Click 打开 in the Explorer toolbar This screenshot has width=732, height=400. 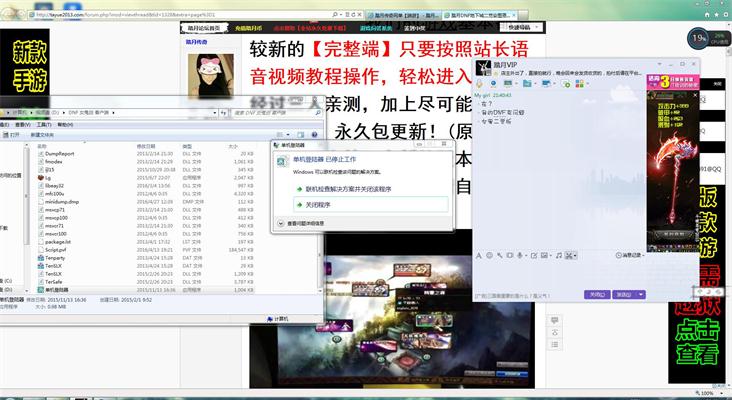[x=12, y=135]
